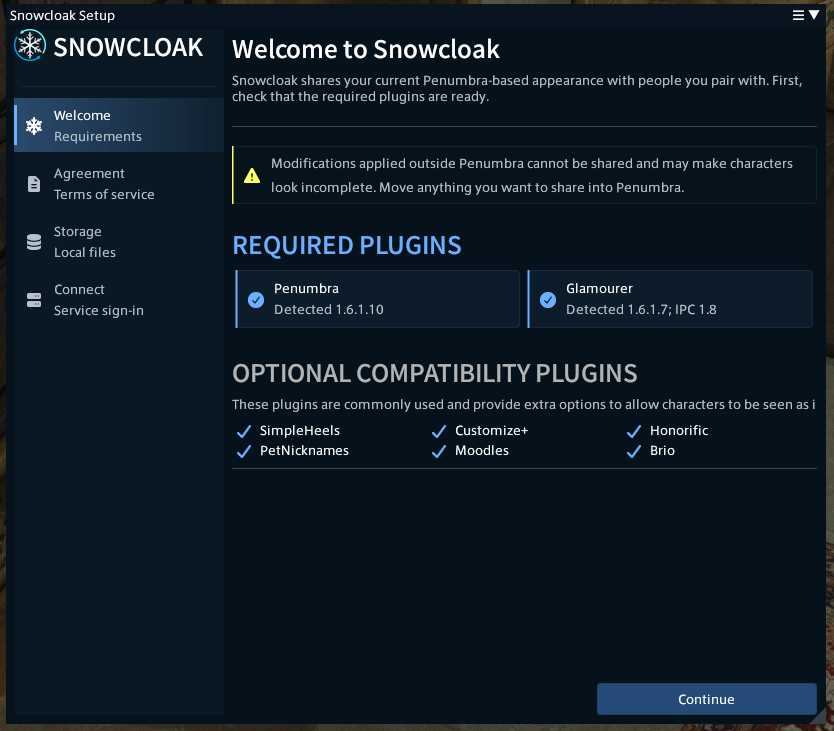Click the checkmark beside Moodles
Image resolution: width=834 pixels, height=731 pixels.
439,451
